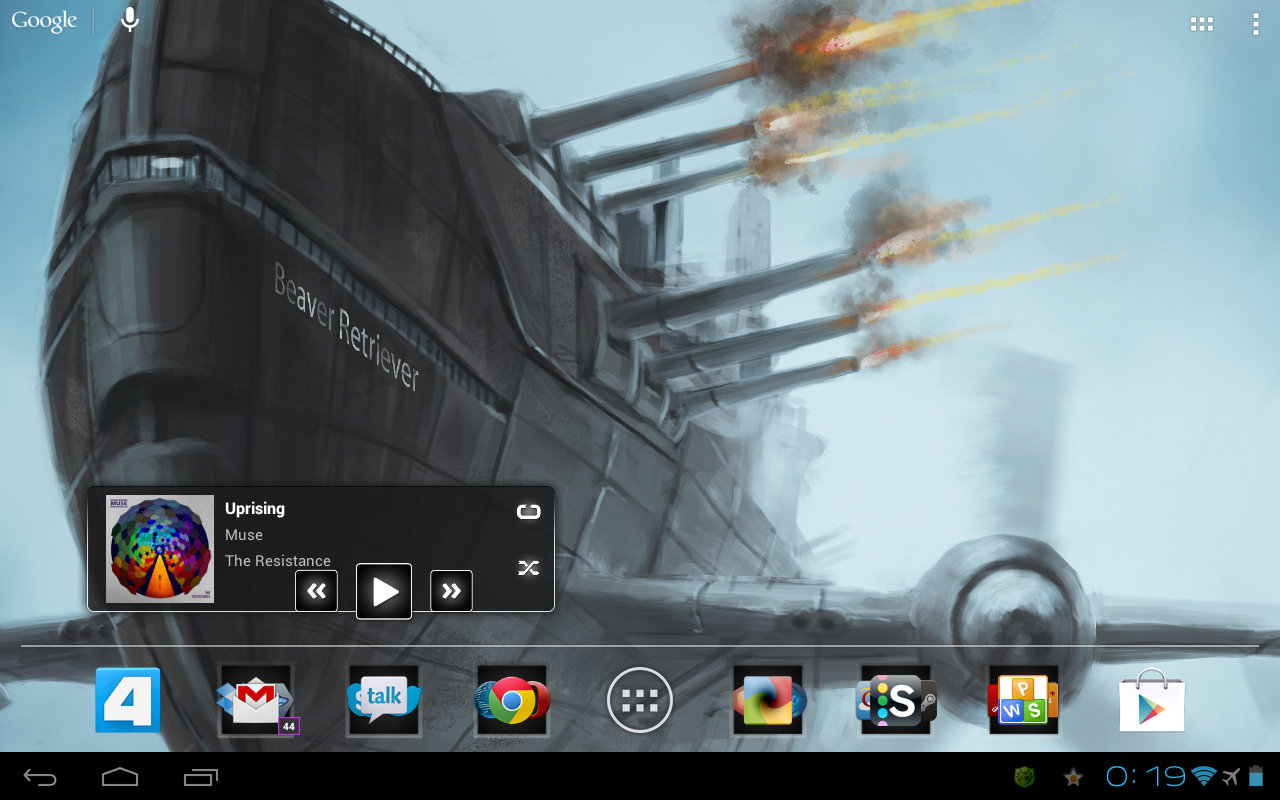1280x800 pixels.
Task: Tap the airplane mode status icon
Action: coord(1230,776)
